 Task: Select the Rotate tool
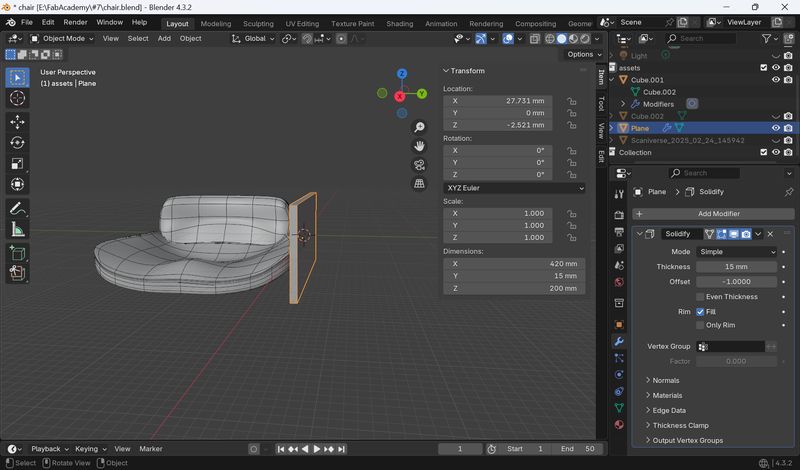pos(17,143)
